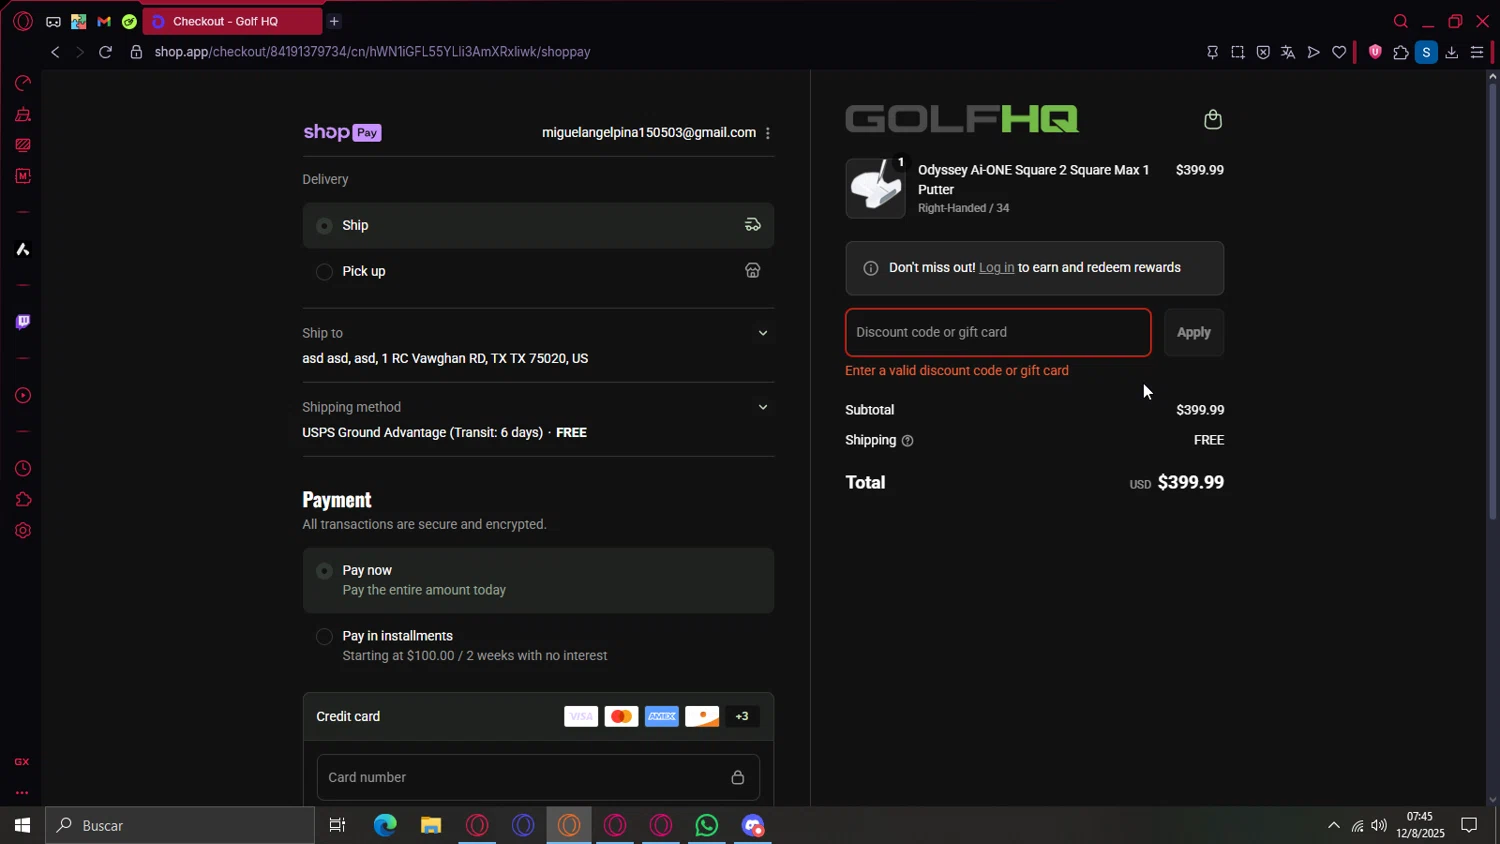The height and width of the screenshot is (844, 1500).
Task: Open WhatsApp from the taskbar
Action: point(707,825)
